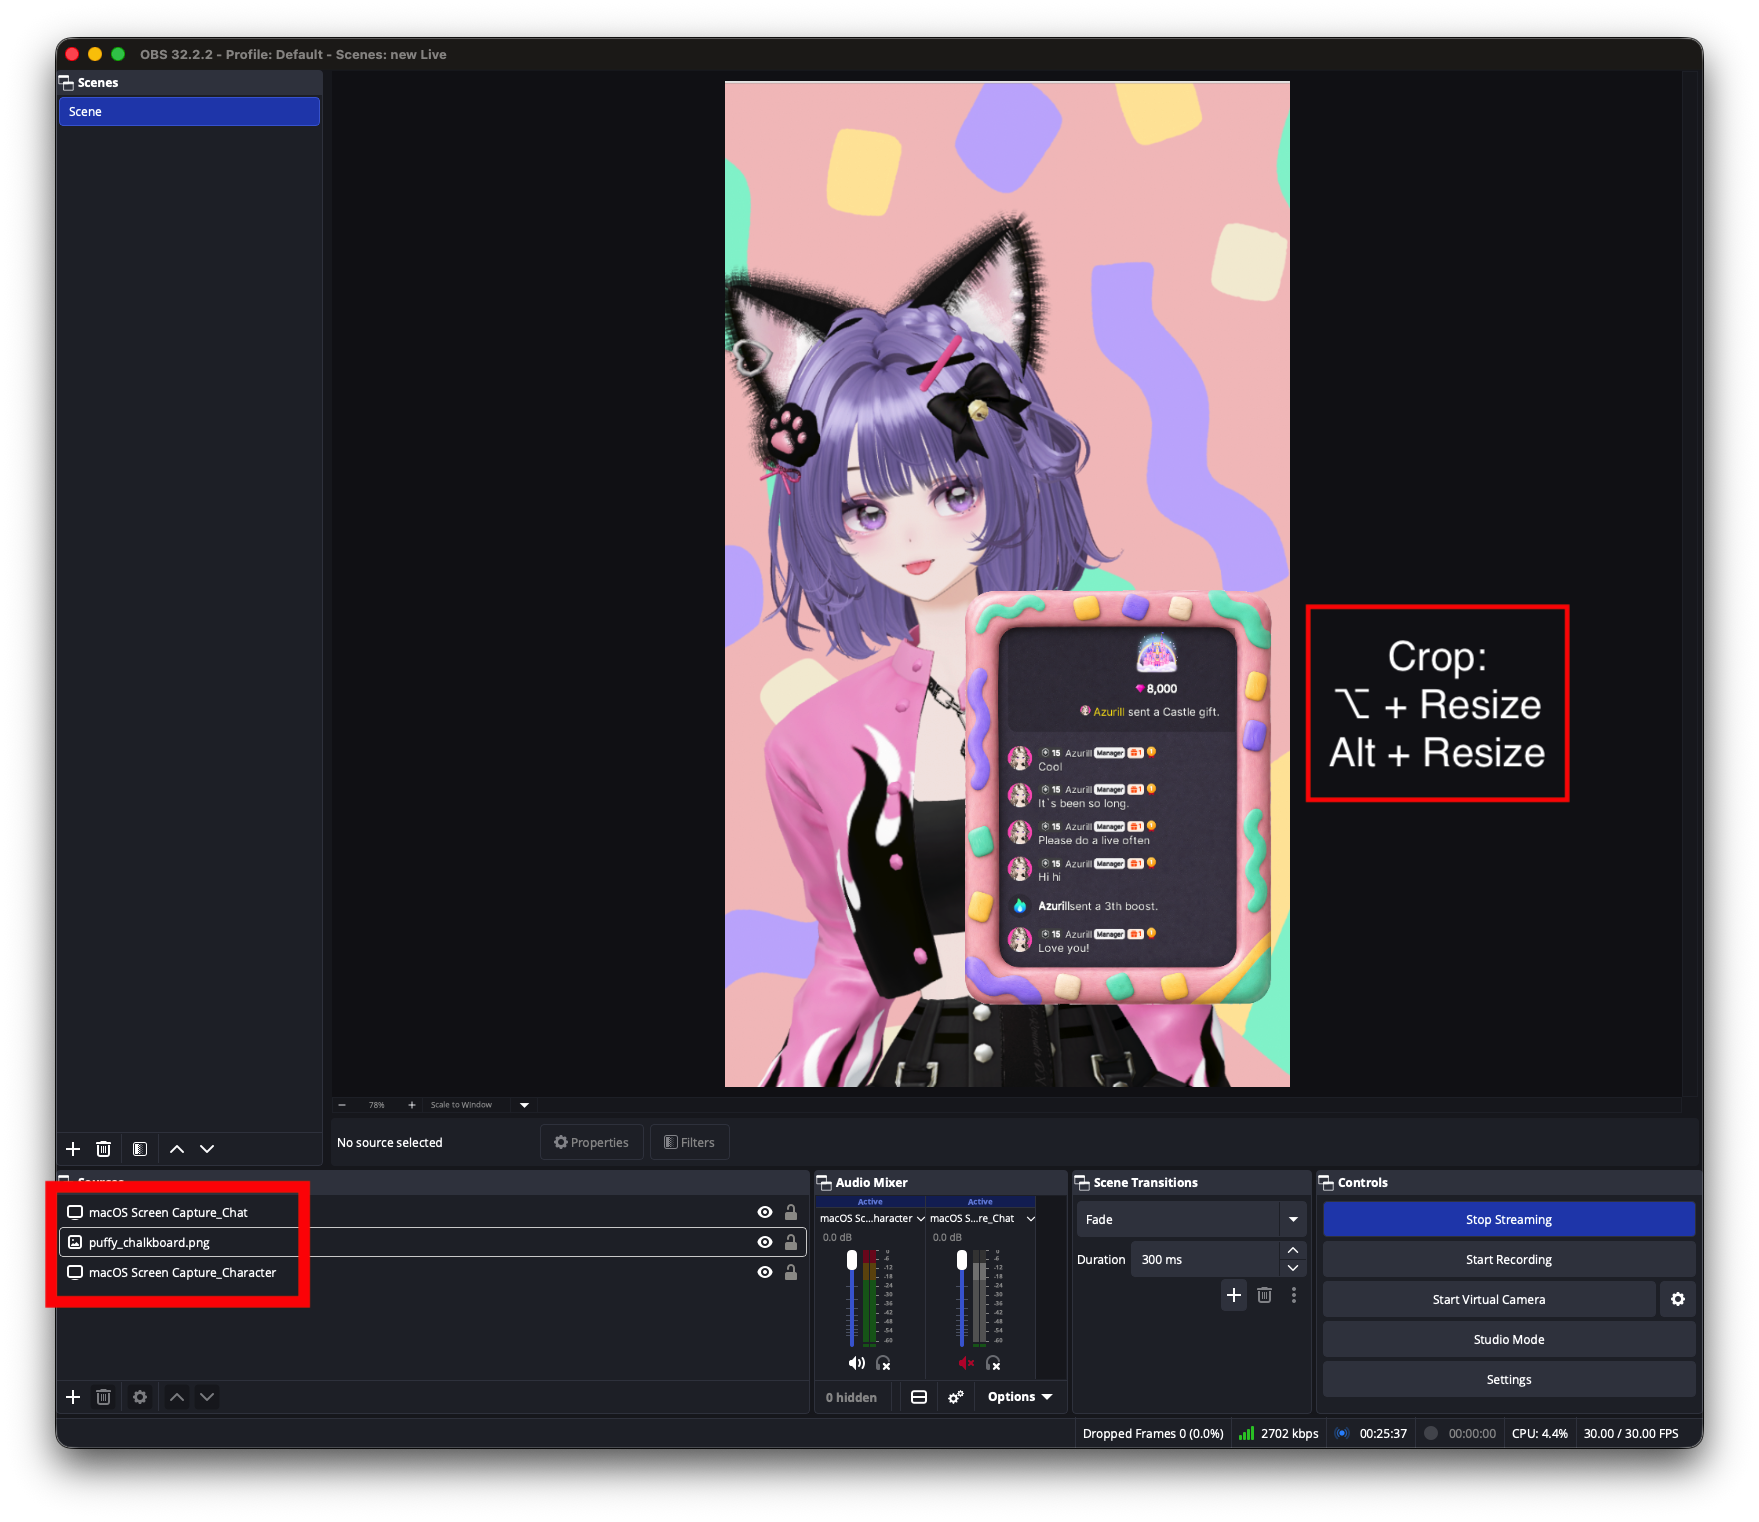Lock the puffy_chalkboard.png source
The height and width of the screenshot is (1522, 1759).
(x=791, y=1242)
